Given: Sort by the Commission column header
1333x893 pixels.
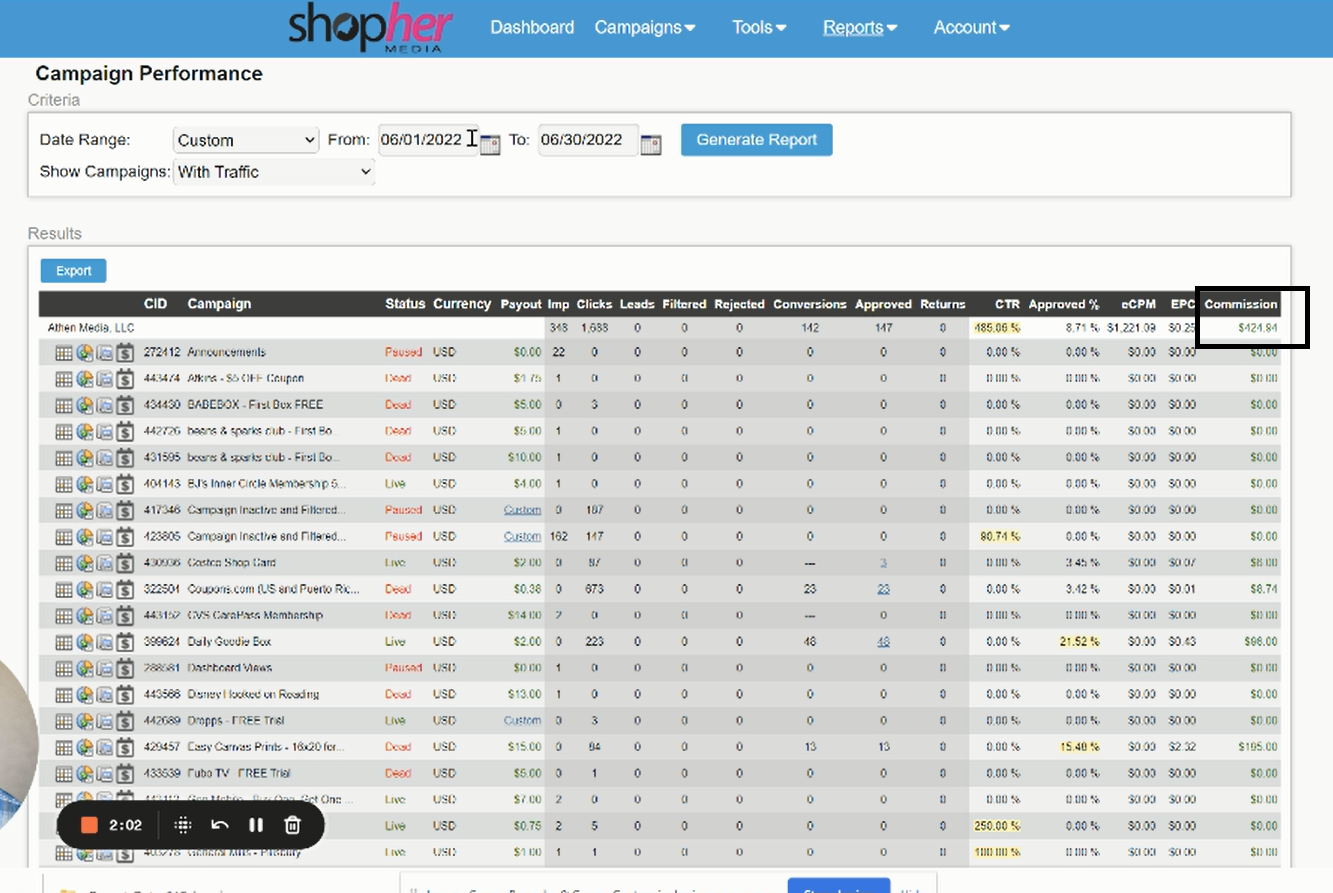Looking at the screenshot, I should pyautogui.click(x=1241, y=304).
